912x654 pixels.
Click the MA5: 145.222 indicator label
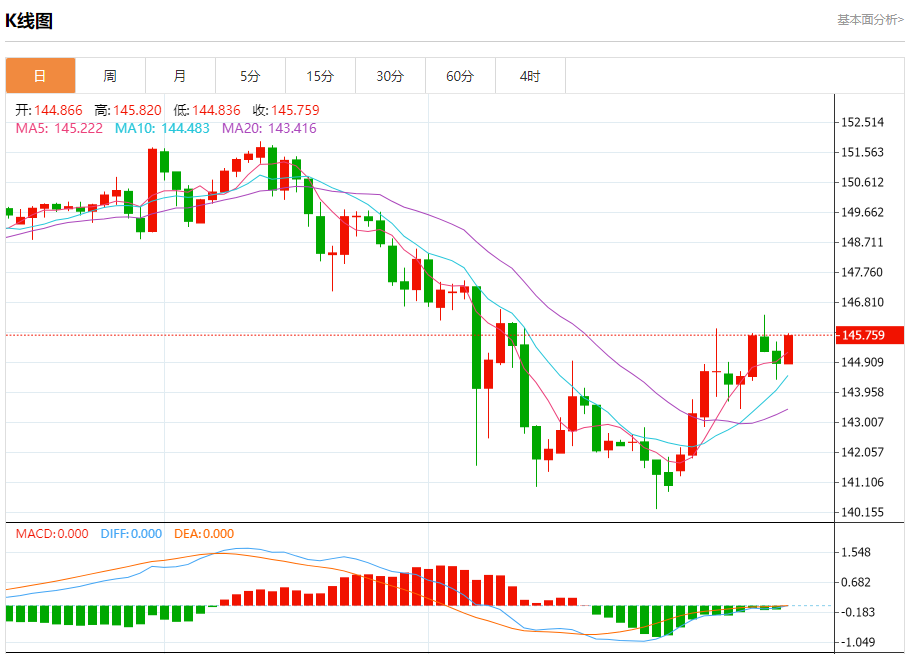pyautogui.click(x=59, y=128)
